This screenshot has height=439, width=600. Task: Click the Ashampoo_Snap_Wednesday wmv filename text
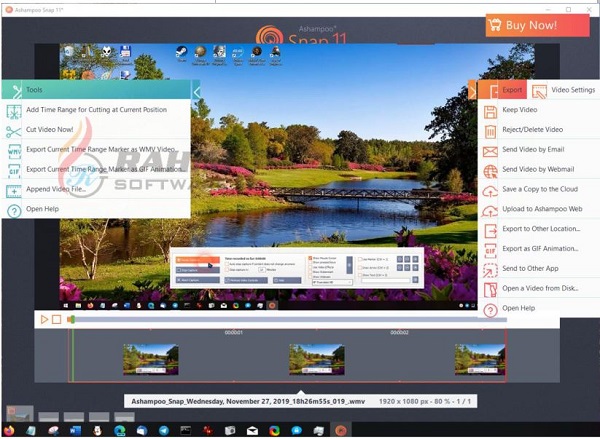(248, 401)
